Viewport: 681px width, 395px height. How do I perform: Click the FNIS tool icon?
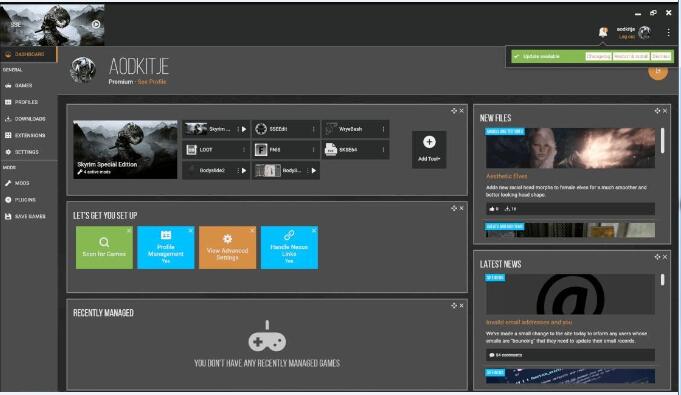tap(261, 149)
